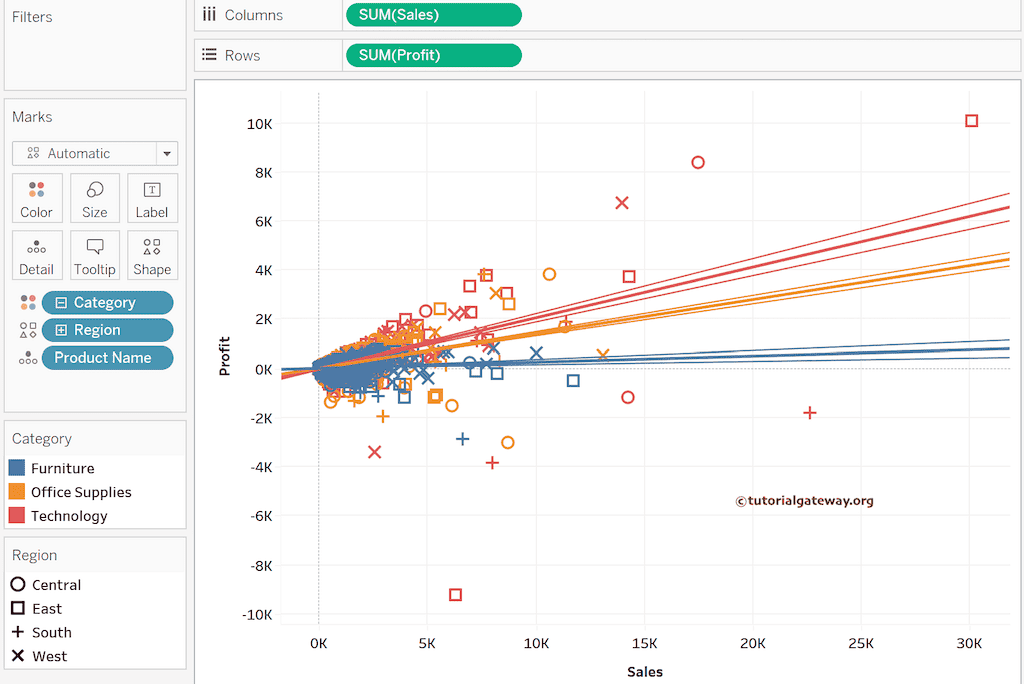The height and width of the screenshot is (684, 1024).
Task: Highlight Furniture color in Category legend
Action: pyautogui.click(x=17, y=468)
